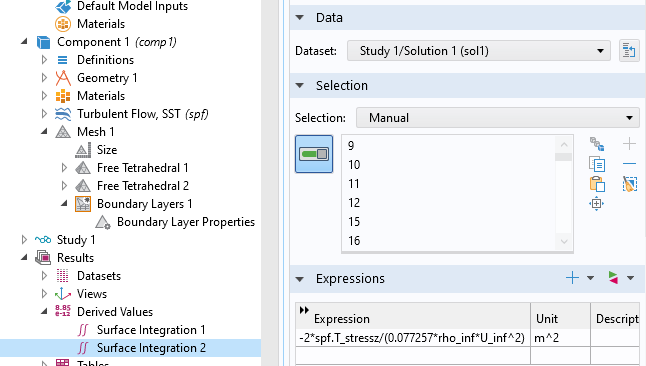Click the Zoom to Selection icon

[597, 204]
